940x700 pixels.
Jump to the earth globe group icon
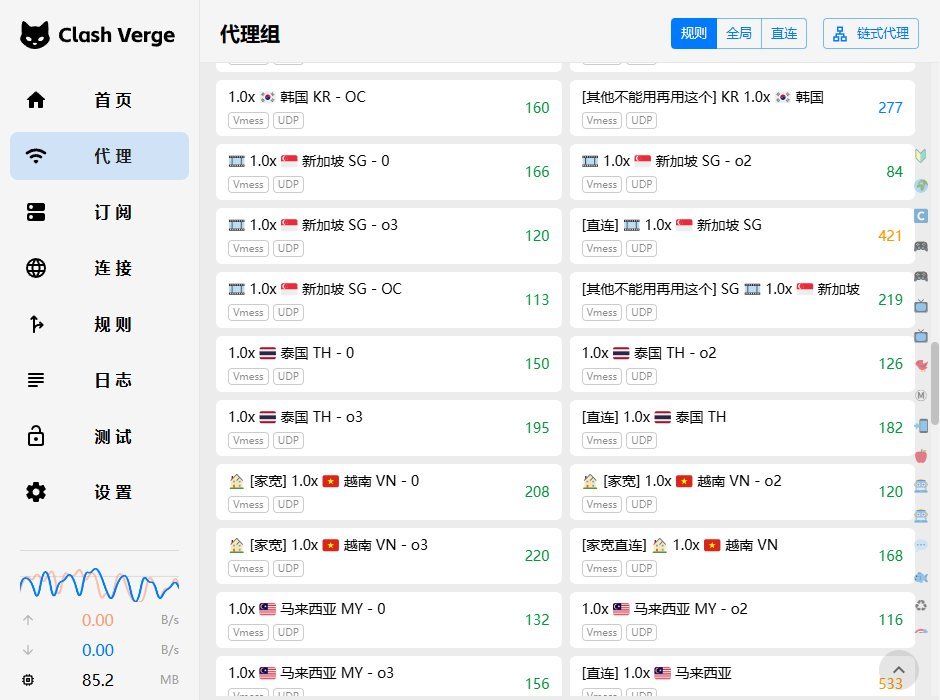[x=921, y=186]
